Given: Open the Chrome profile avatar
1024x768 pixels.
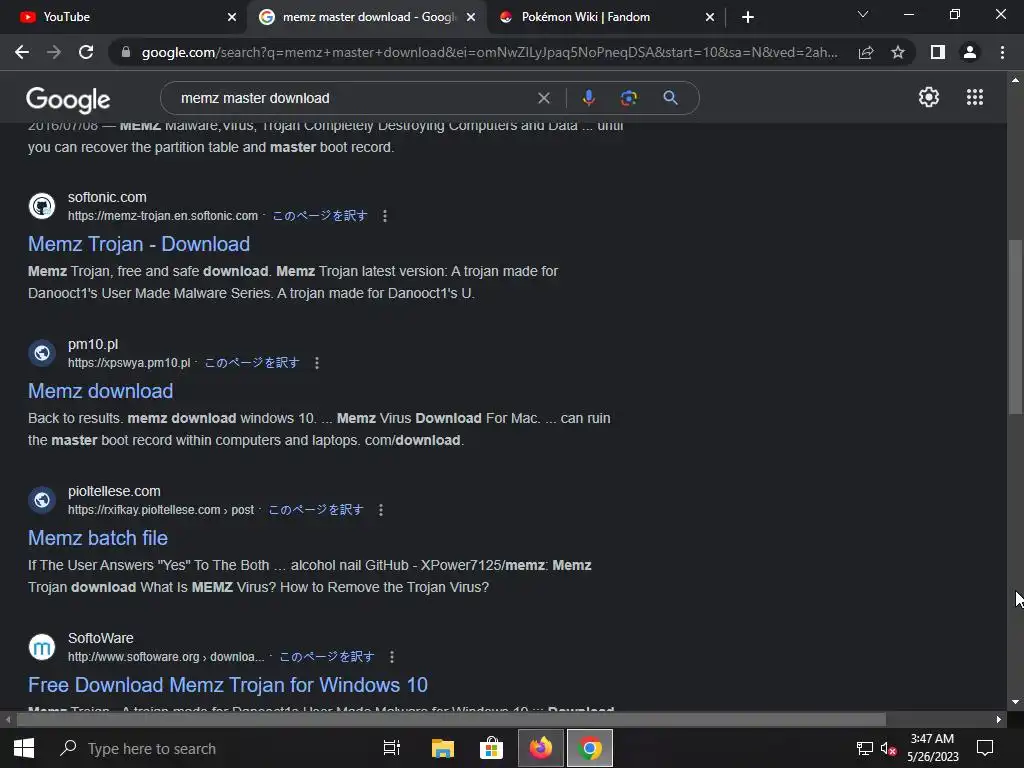Looking at the screenshot, I should pos(970,52).
